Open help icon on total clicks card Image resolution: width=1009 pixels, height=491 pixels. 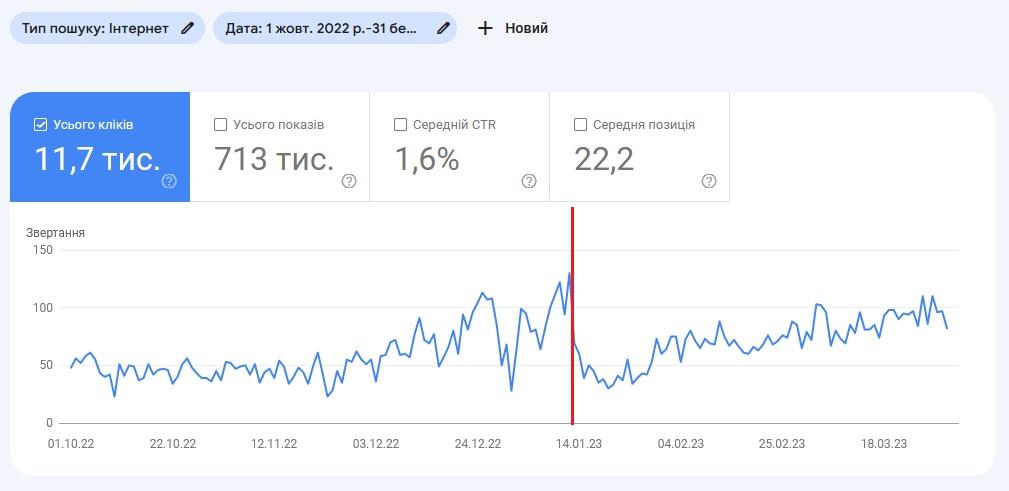(169, 181)
